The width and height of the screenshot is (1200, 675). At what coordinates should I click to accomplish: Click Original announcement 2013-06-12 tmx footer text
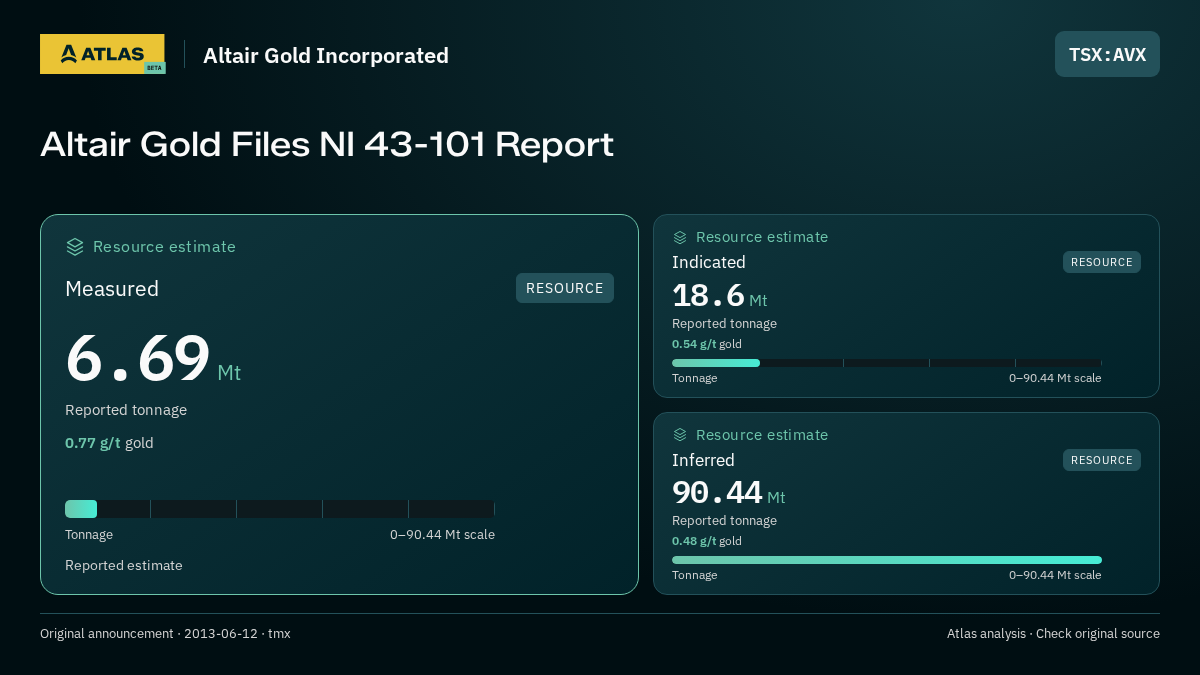point(165,634)
